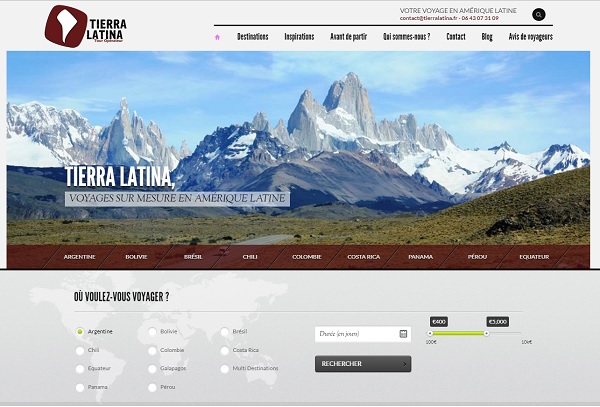
Task: Expand the Avant de partir menu
Action: click(348, 37)
